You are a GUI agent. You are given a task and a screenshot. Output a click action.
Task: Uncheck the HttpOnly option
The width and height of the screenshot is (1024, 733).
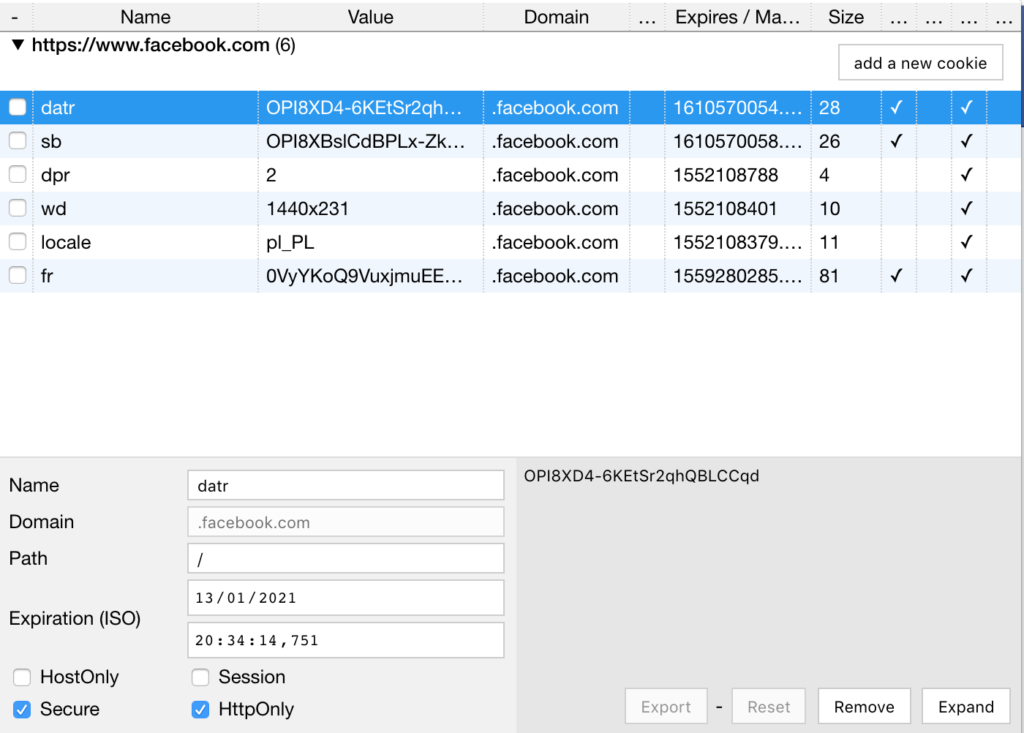point(200,709)
